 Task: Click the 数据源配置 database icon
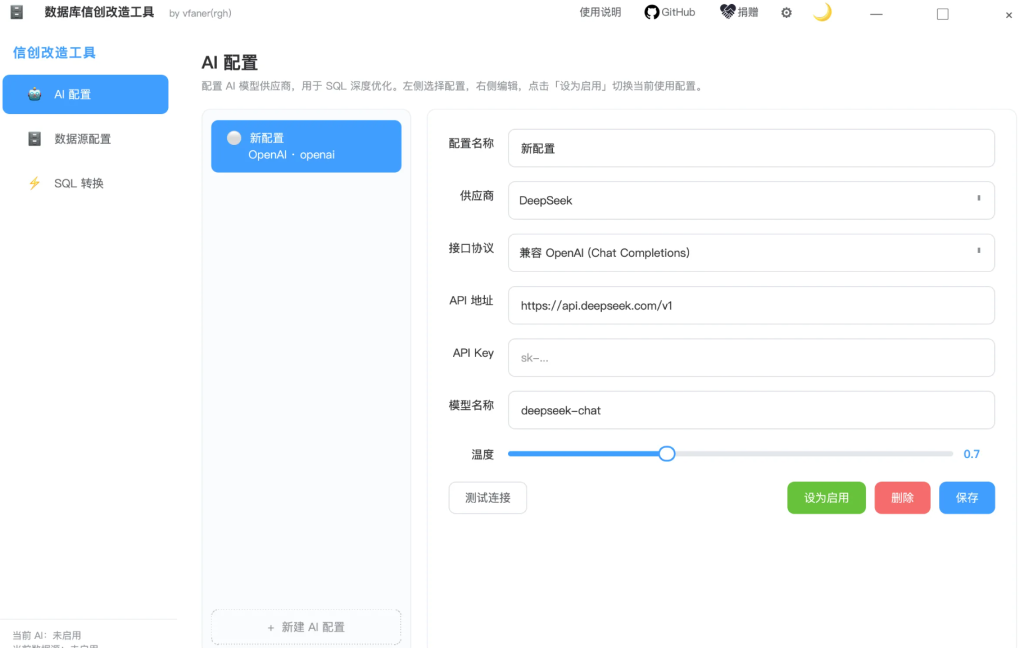coord(35,138)
